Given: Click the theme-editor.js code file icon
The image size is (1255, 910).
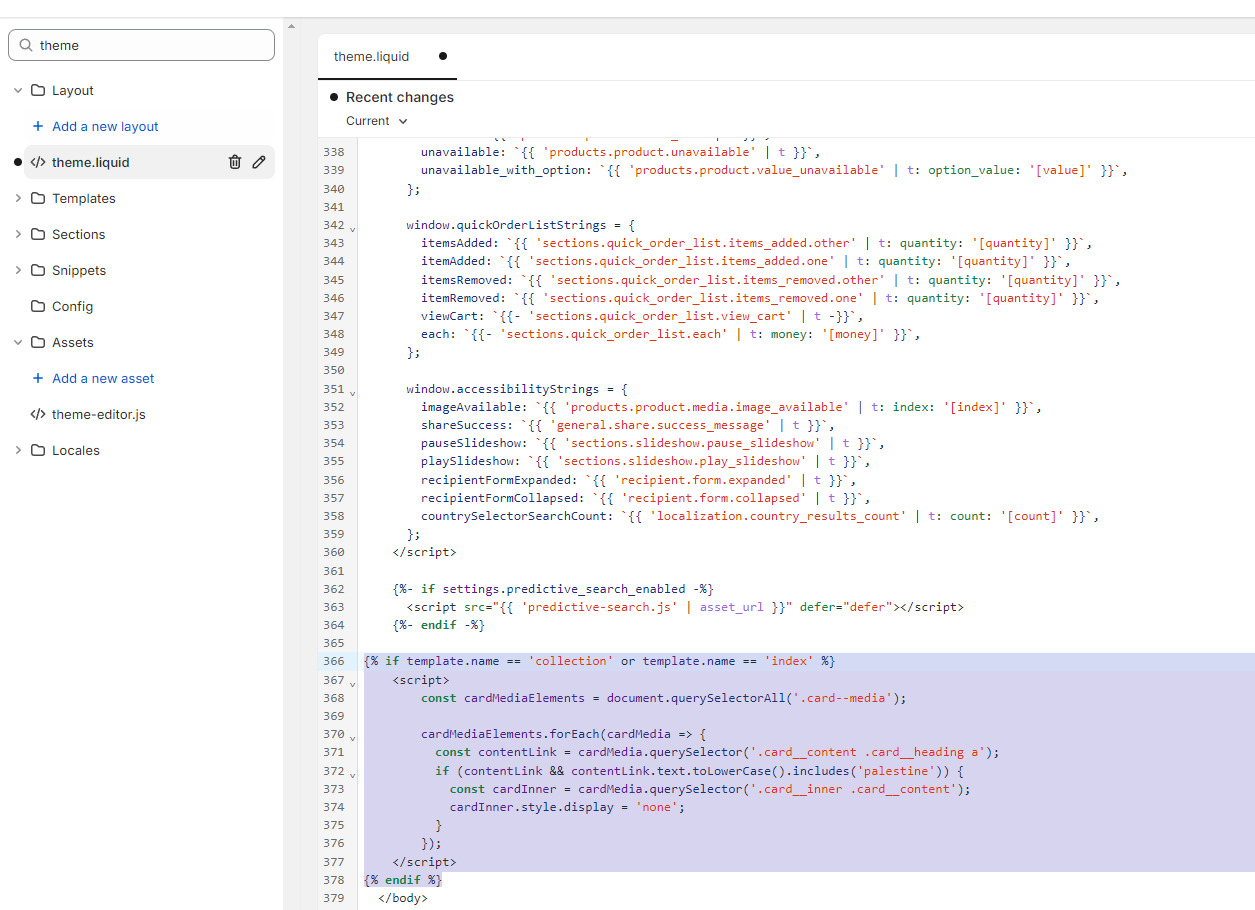Looking at the screenshot, I should click(38, 414).
